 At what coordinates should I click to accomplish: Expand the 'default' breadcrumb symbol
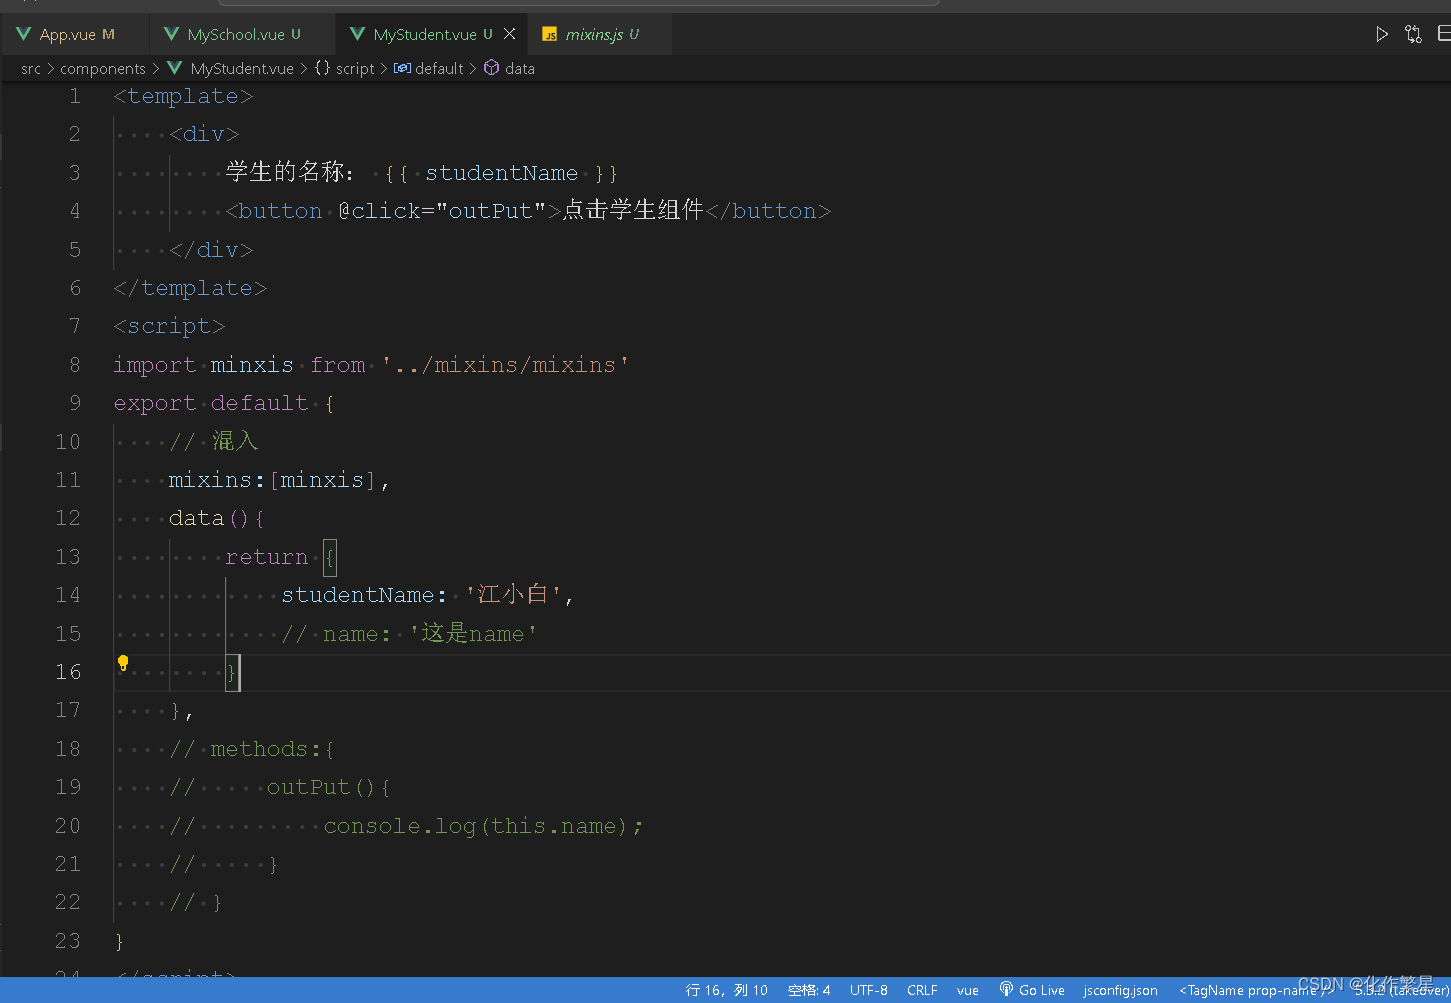[x=429, y=68]
